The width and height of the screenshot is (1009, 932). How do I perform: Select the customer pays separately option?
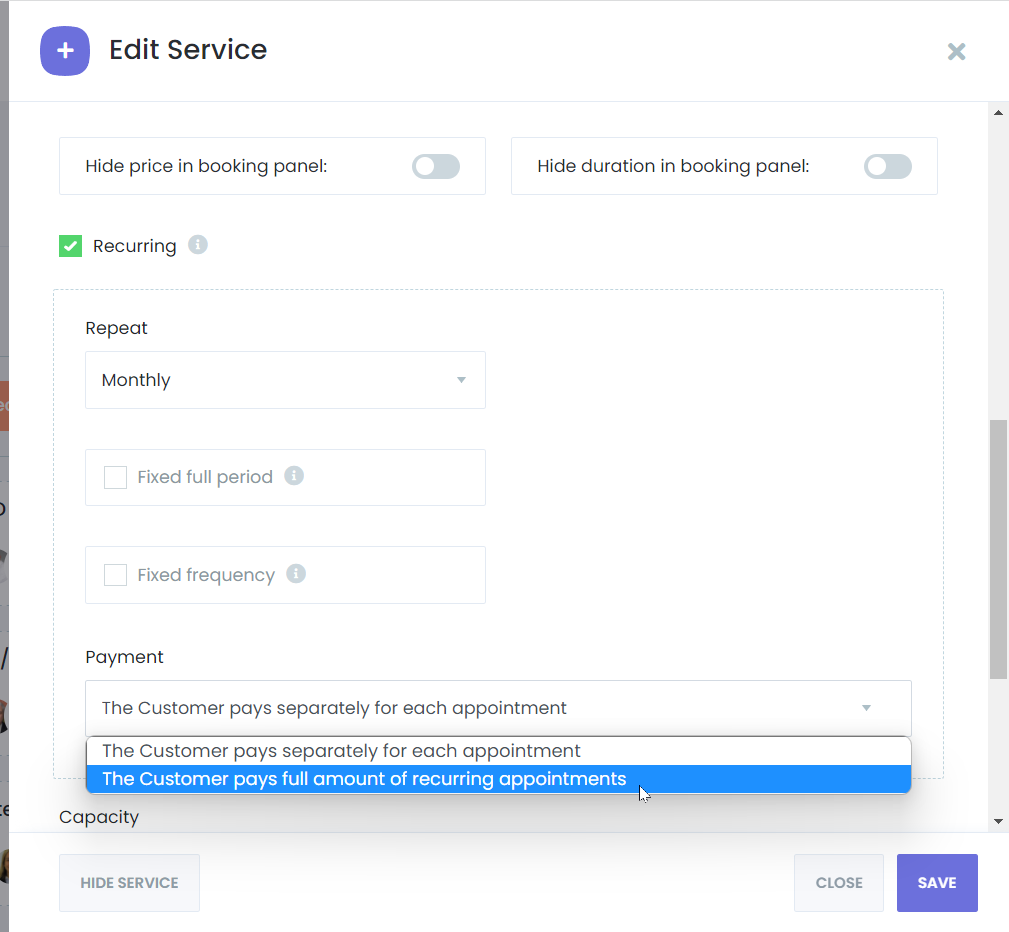(340, 750)
